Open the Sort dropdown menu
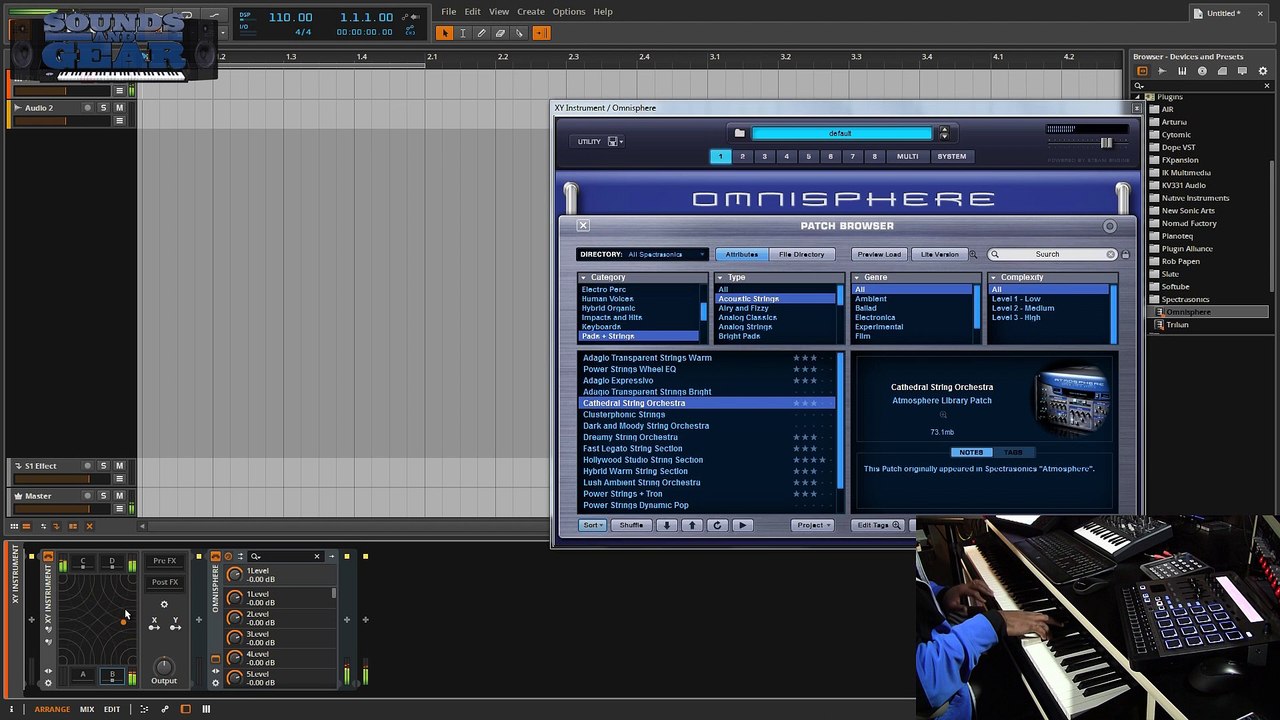This screenshot has width=1280, height=720. point(593,525)
